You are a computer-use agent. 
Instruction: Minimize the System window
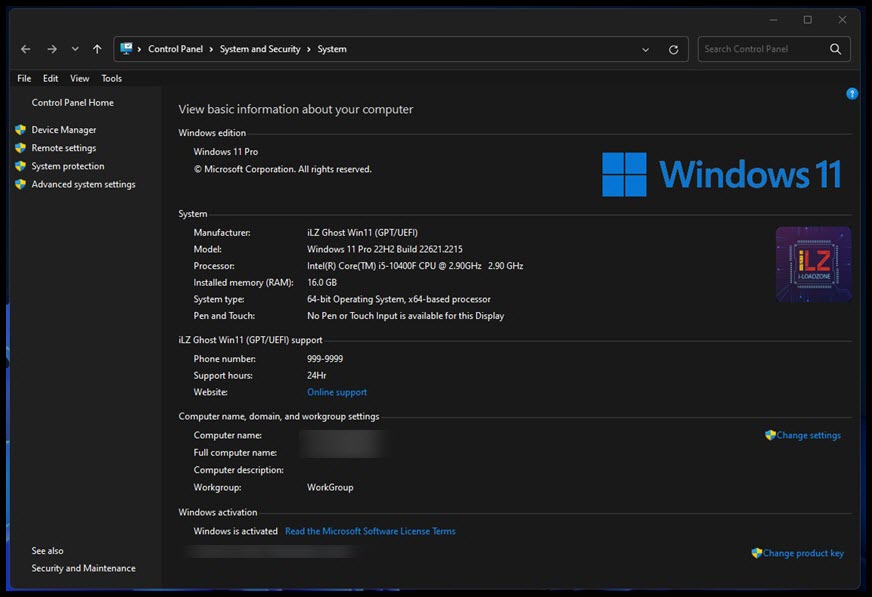[773, 20]
